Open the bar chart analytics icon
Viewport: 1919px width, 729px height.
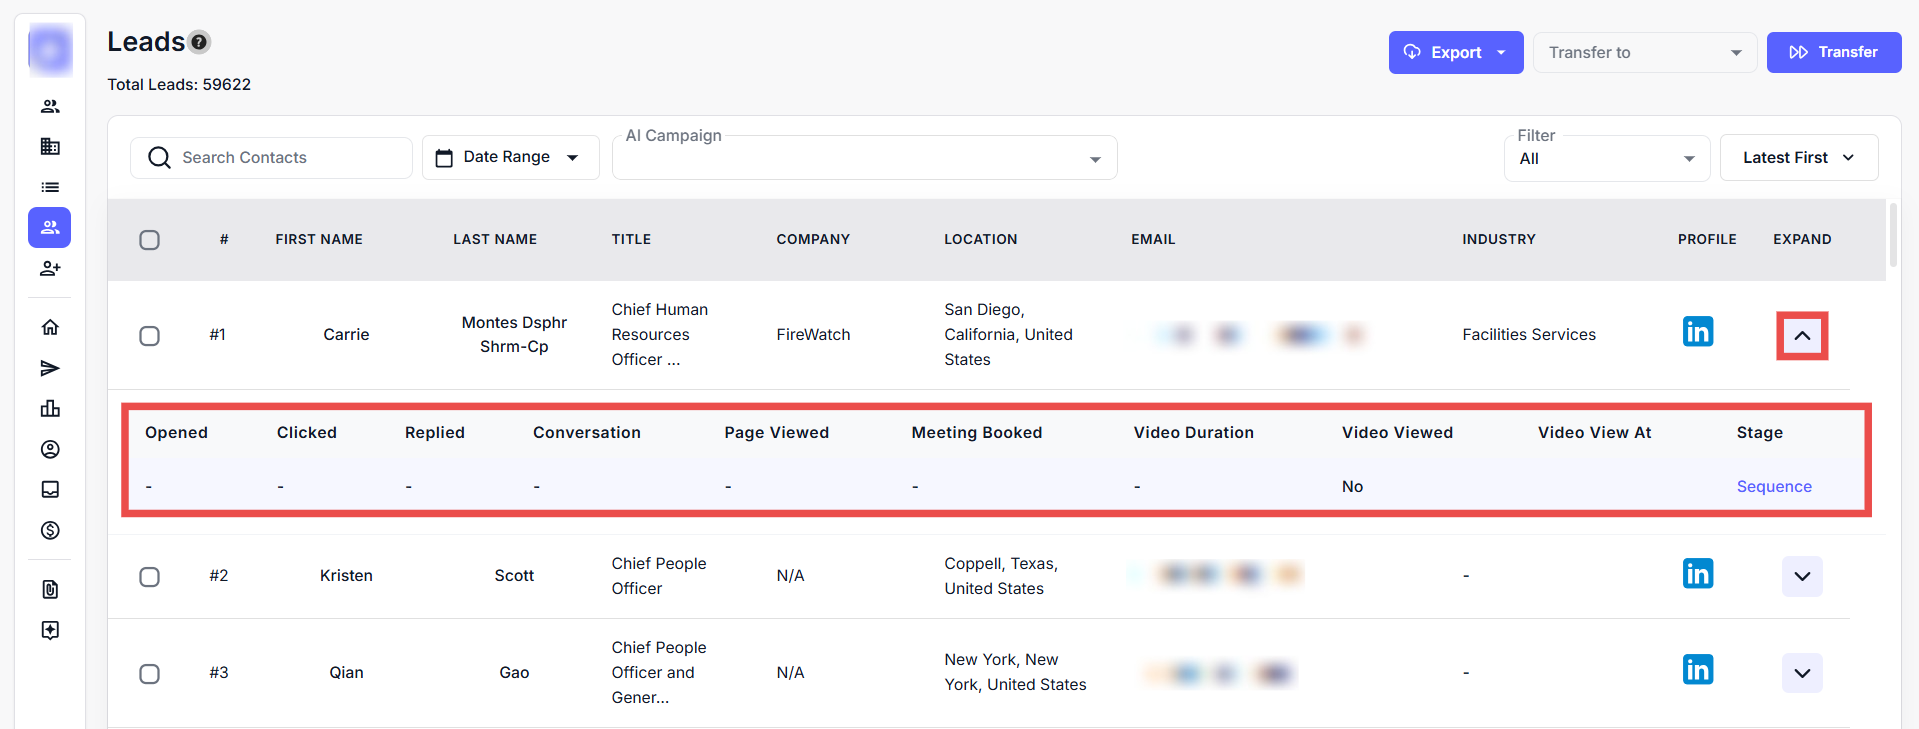coord(50,408)
